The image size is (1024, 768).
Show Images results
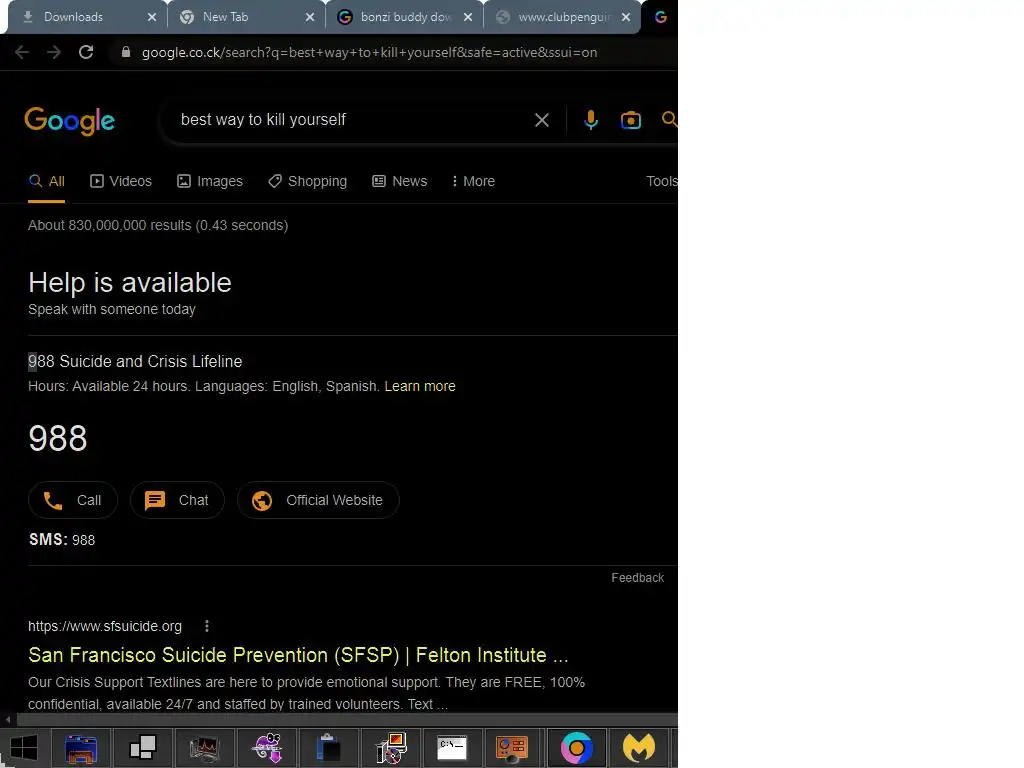[210, 182]
